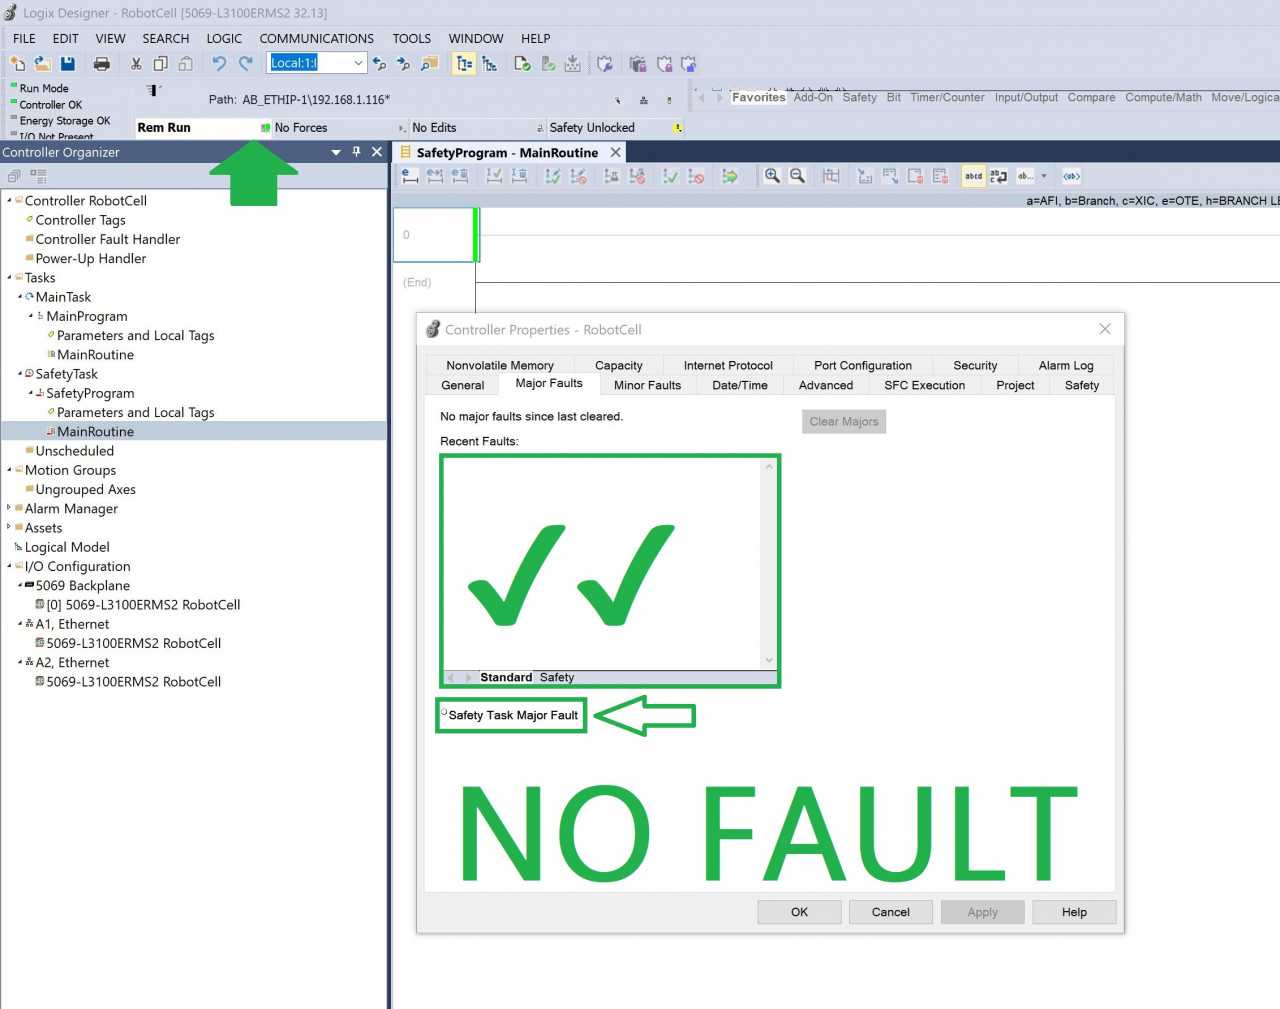Expand the Assets node
The image size is (1280, 1009).
tap(9, 527)
